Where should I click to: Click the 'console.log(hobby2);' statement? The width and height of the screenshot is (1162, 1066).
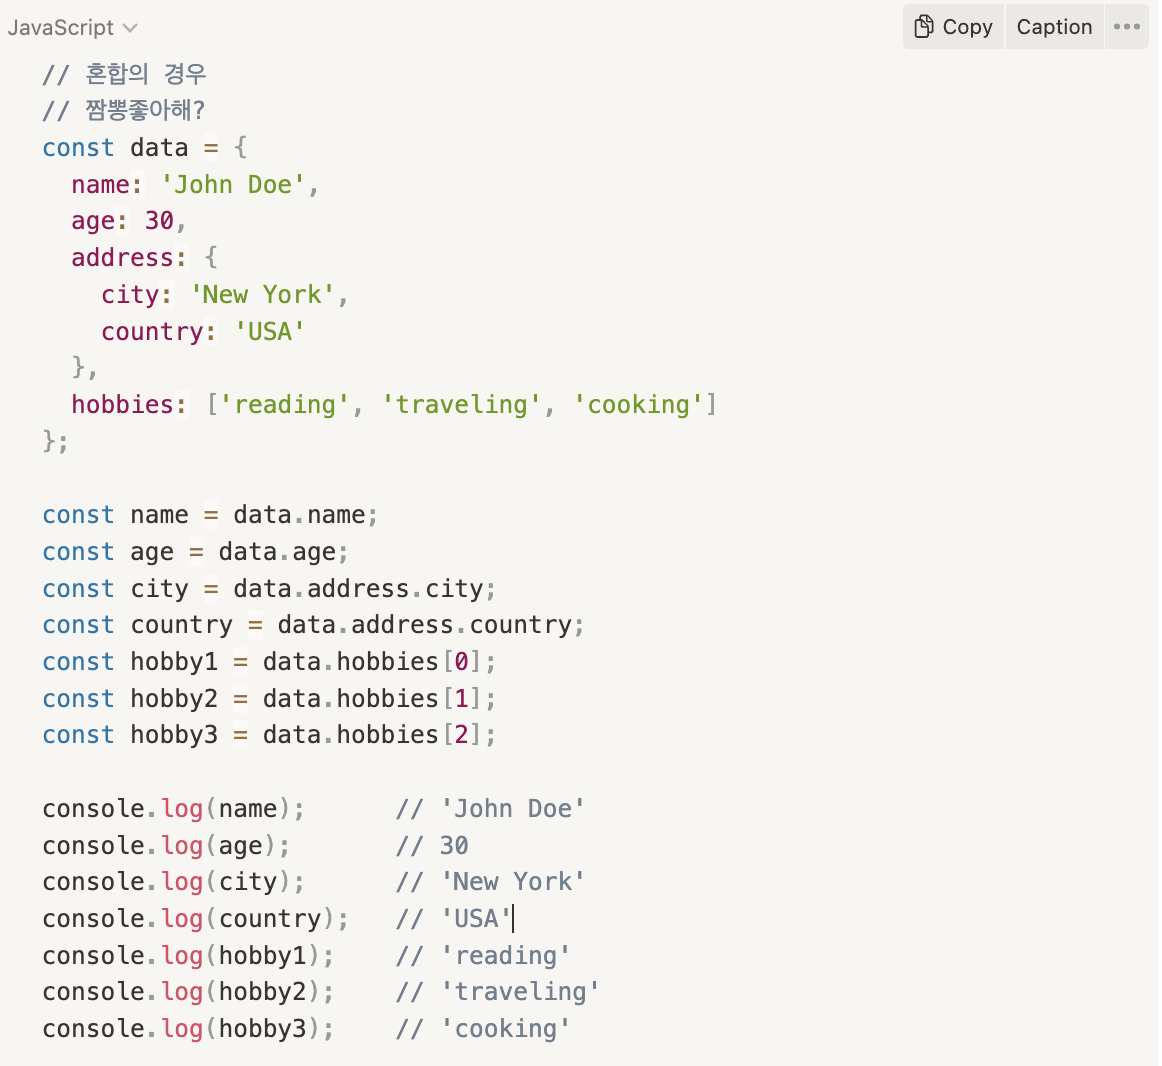tap(188, 992)
